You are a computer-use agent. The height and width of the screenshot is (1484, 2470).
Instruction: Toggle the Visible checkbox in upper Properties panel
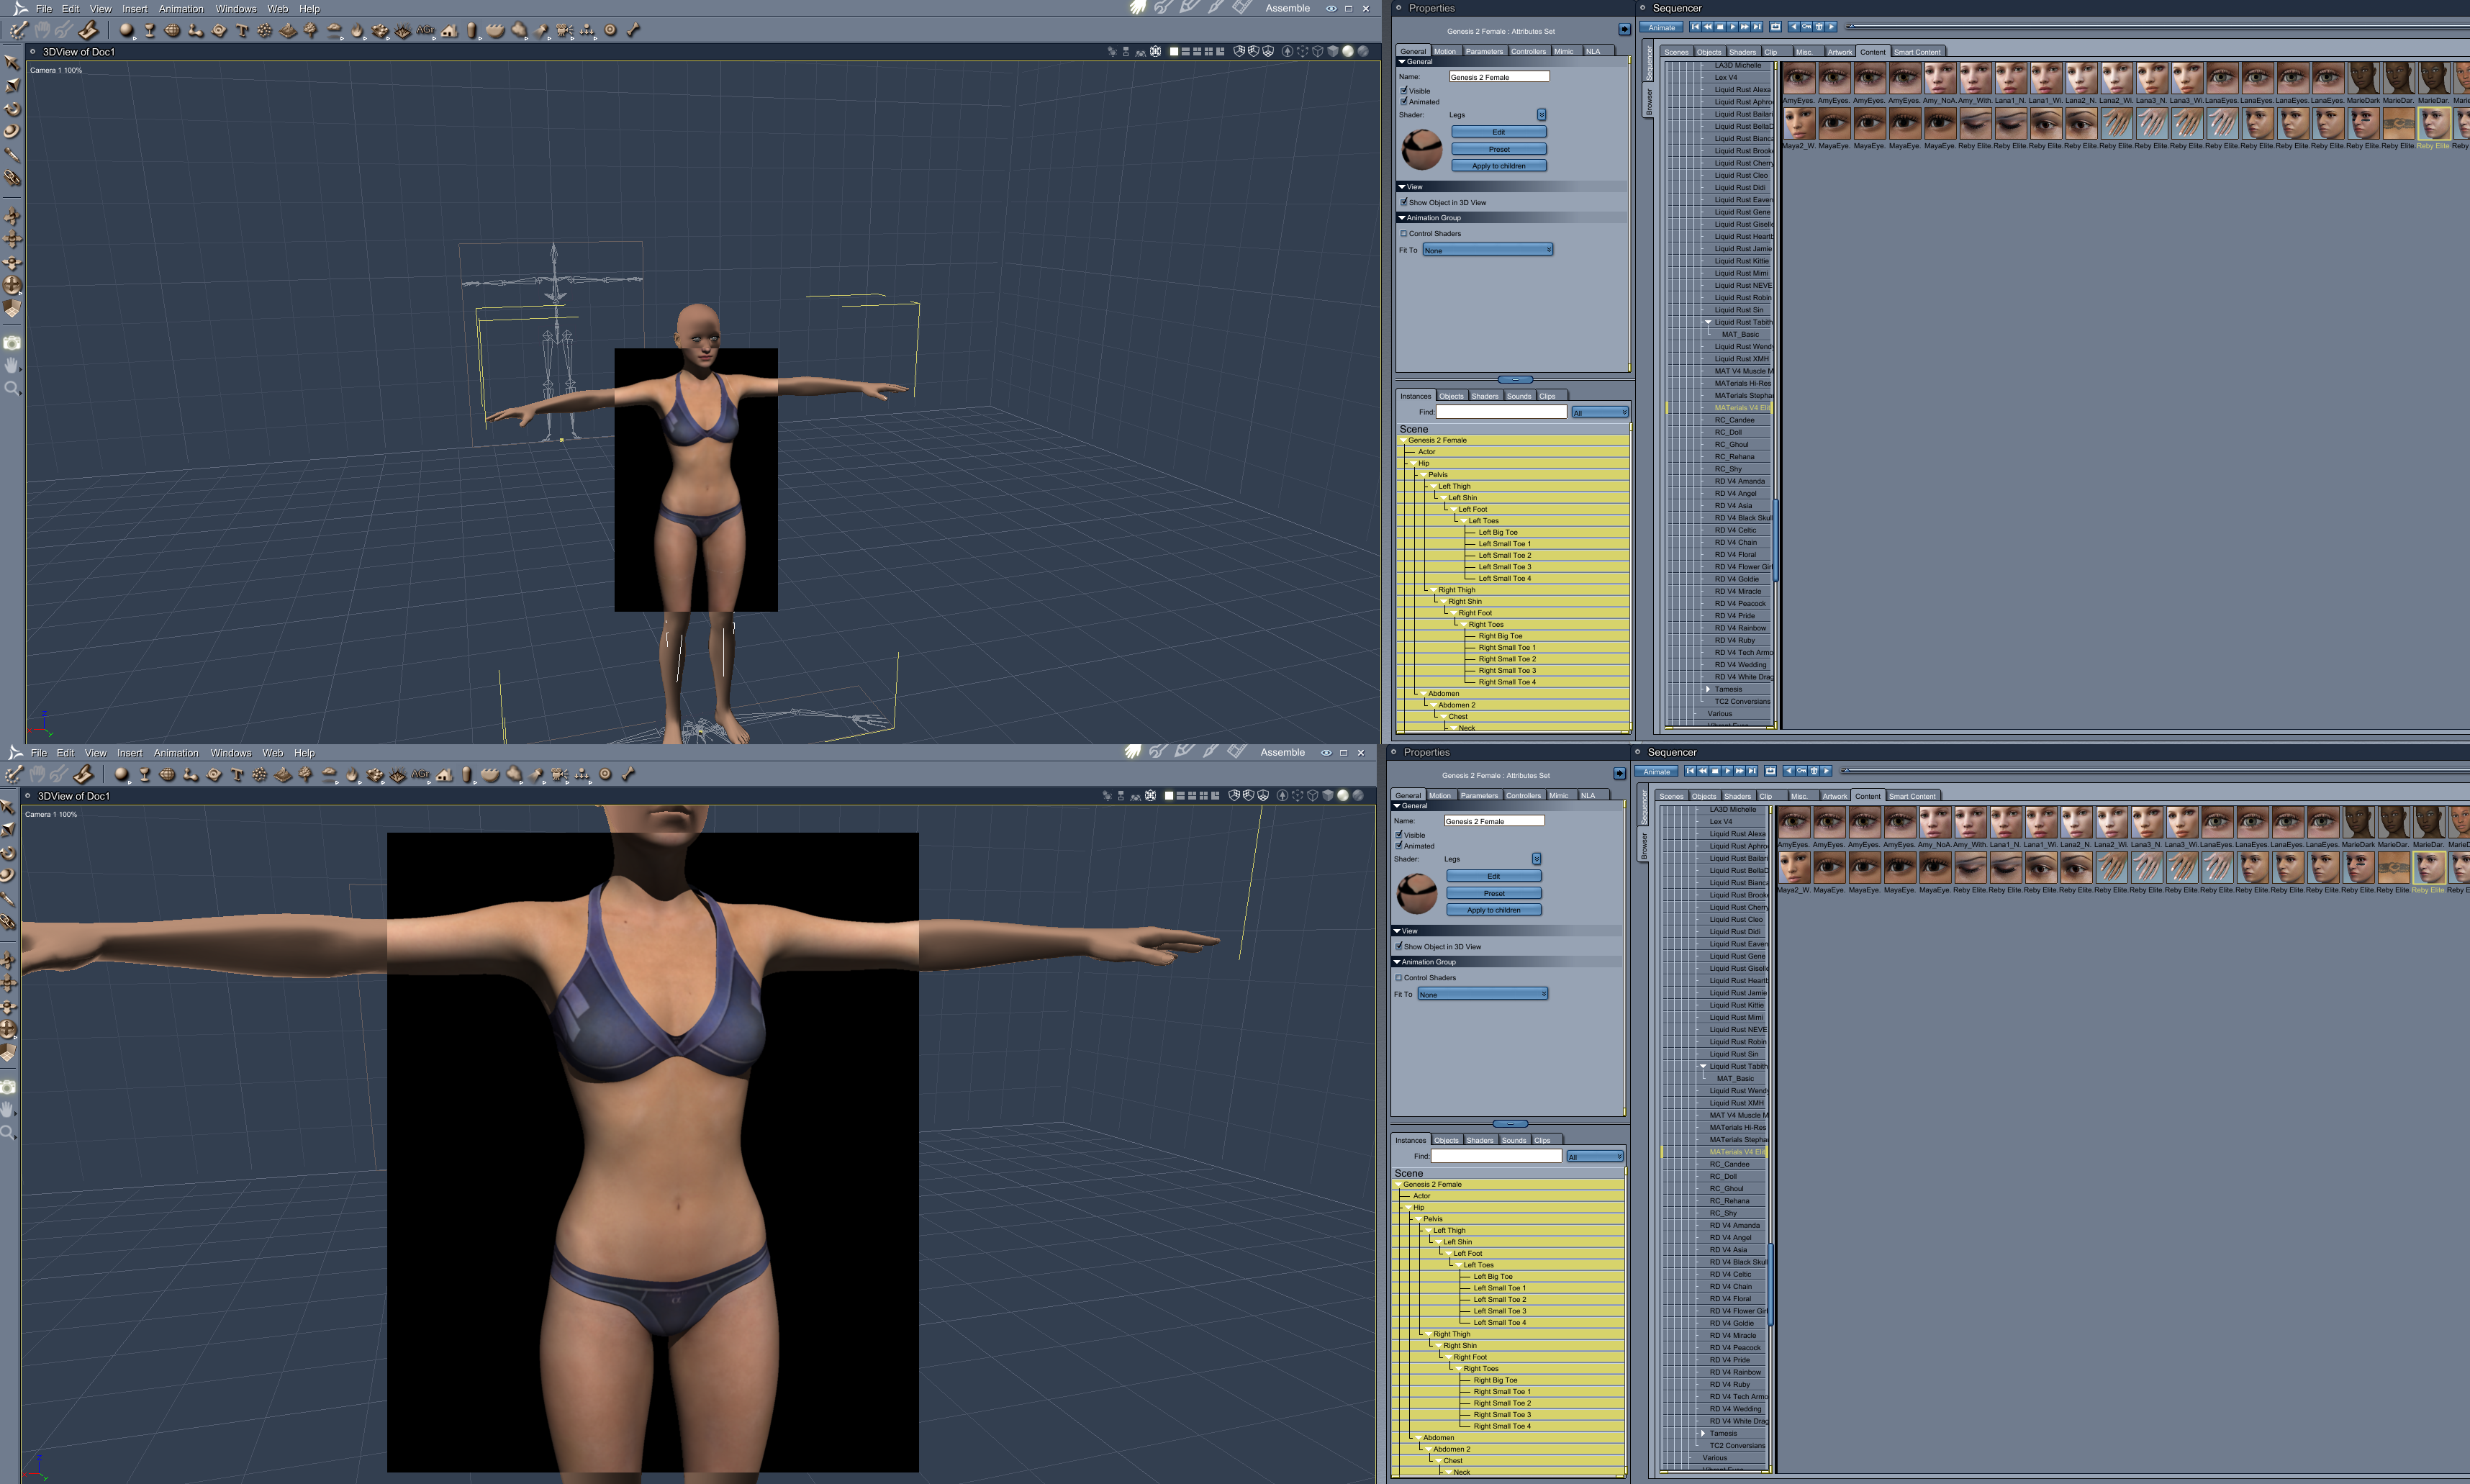tap(1404, 90)
